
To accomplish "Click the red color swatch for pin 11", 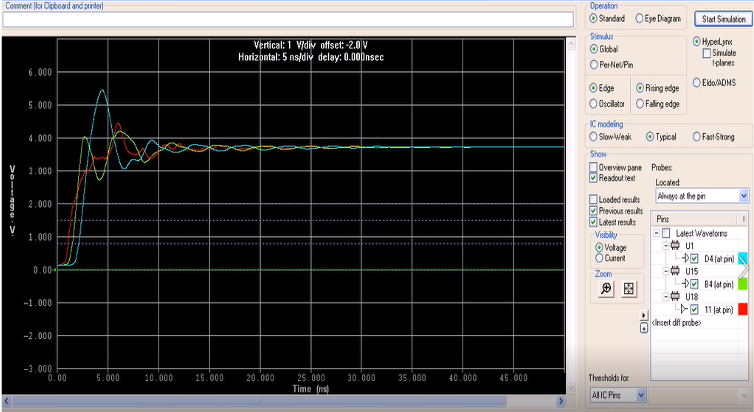I will click(743, 310).
